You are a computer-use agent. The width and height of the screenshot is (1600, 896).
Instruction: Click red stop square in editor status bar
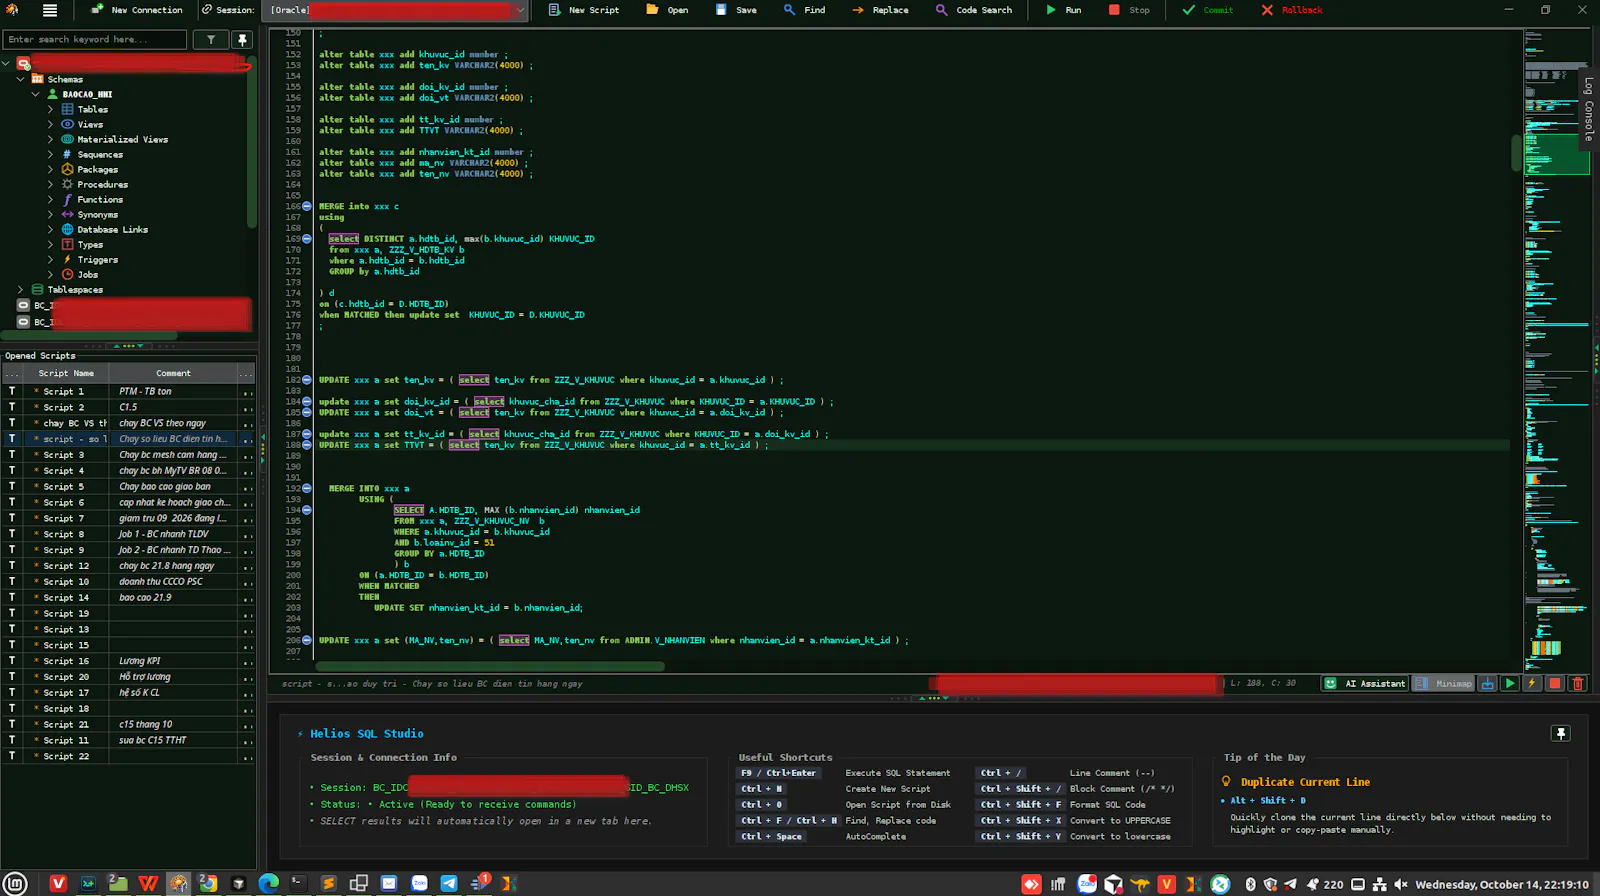tap(1555, 683)
